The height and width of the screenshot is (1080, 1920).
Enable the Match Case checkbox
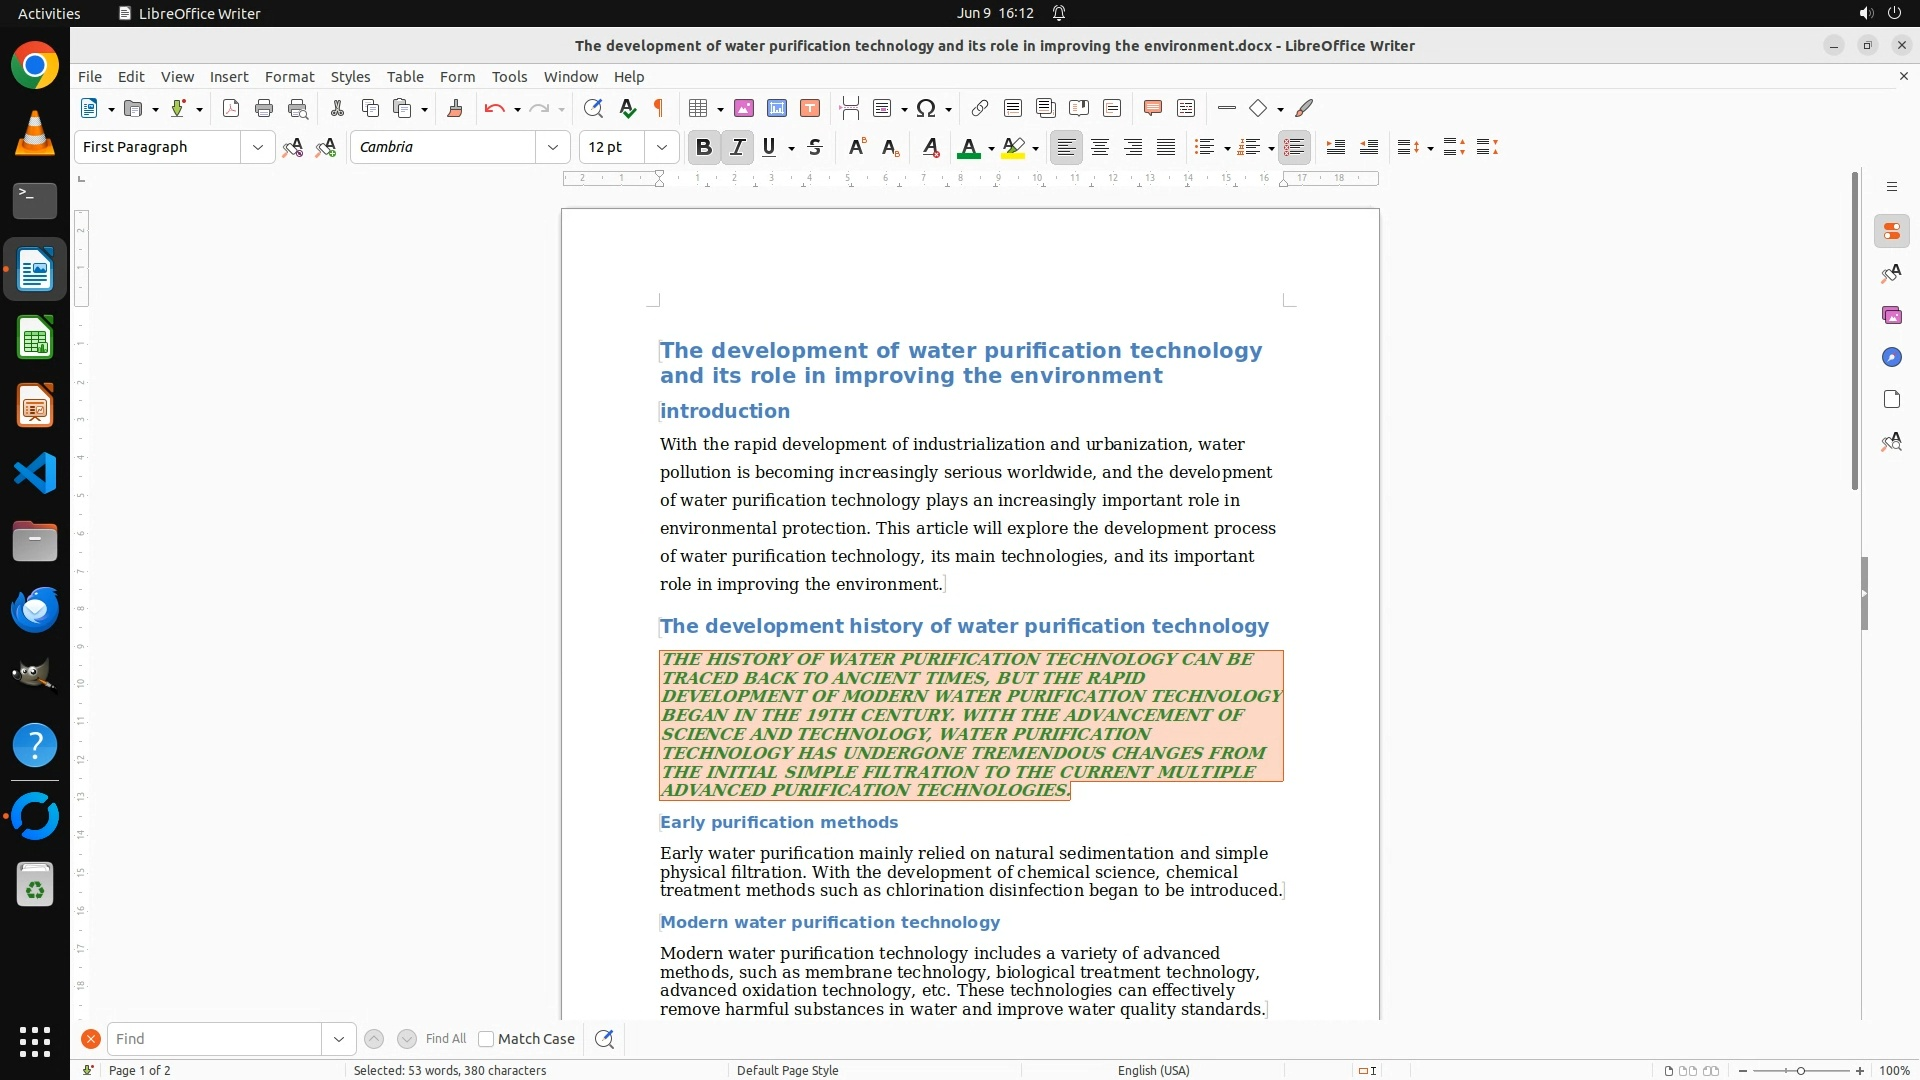pyautogui.click(x=486, y=1039)
